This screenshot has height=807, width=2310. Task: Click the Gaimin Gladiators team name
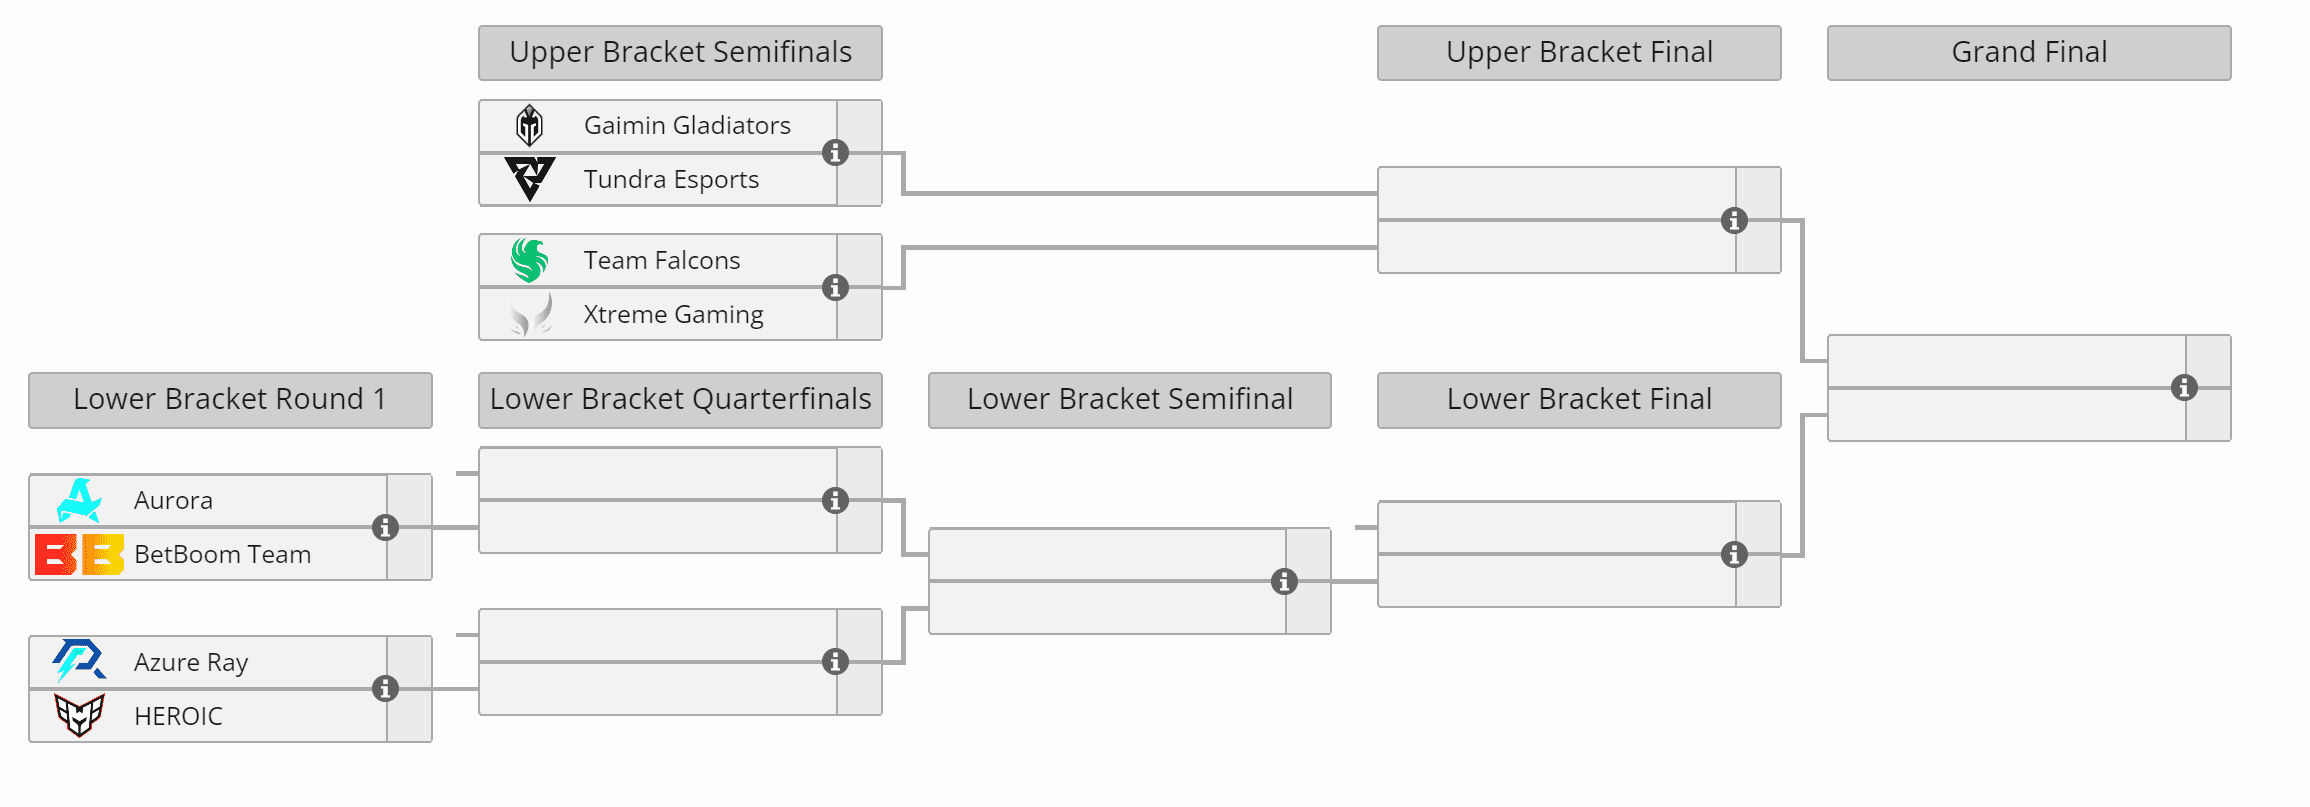687,126
